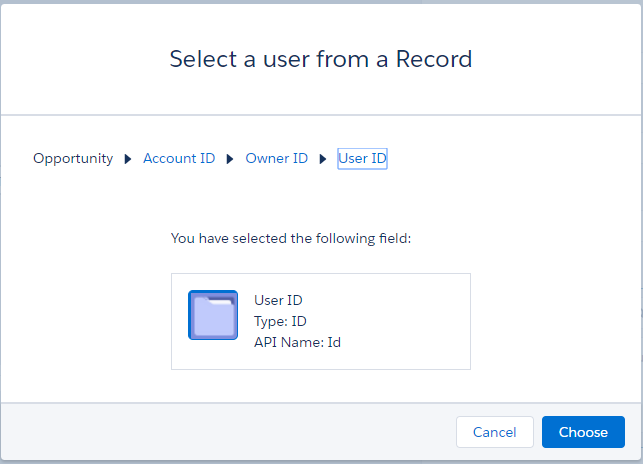643x464 pixels.
Task: Click the 'API Name: Id' line
Action: [298, 342]
